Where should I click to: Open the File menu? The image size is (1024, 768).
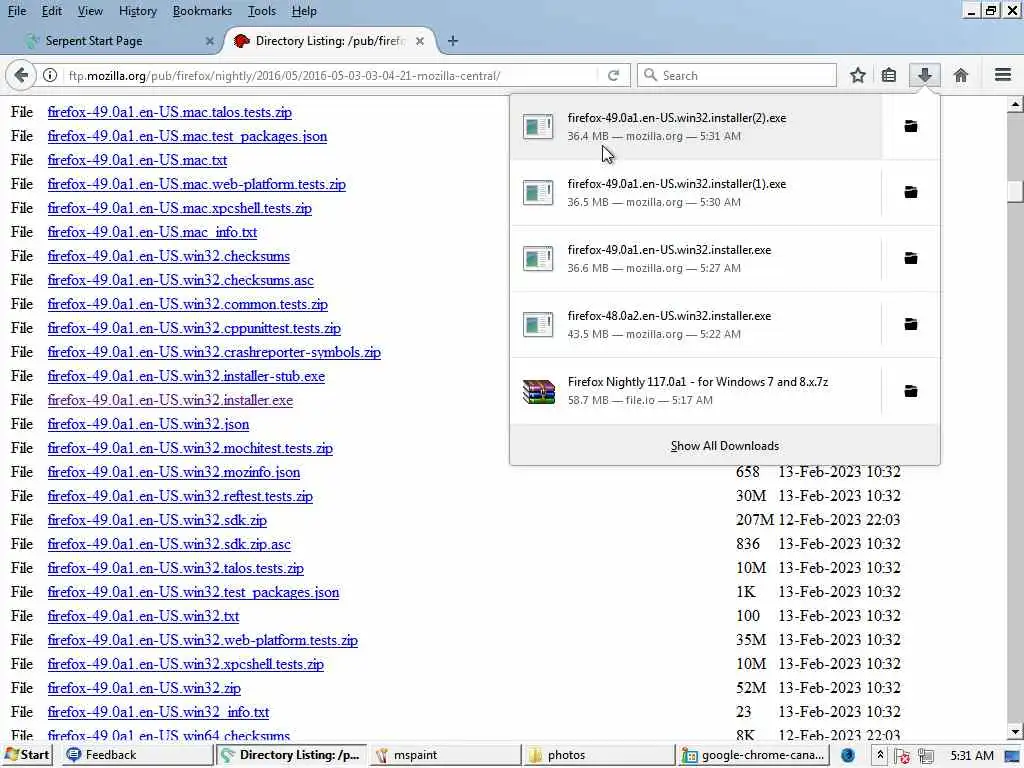(17, 11)
